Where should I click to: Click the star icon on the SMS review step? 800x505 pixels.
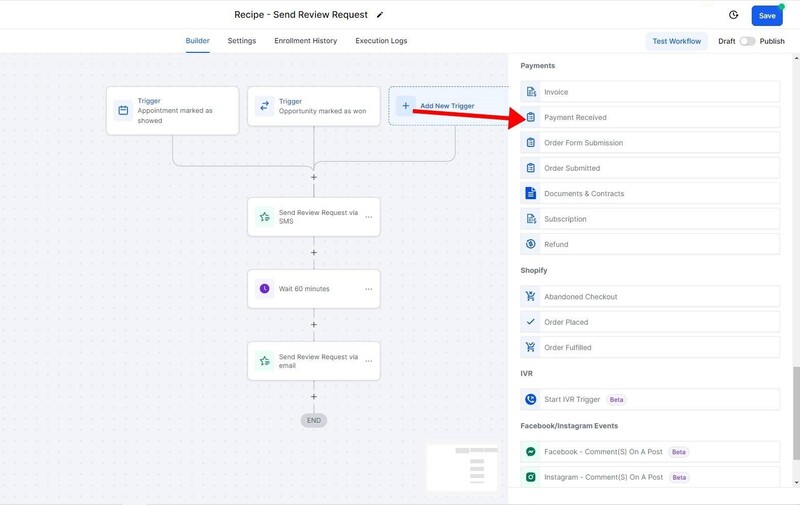coord(264,217)
